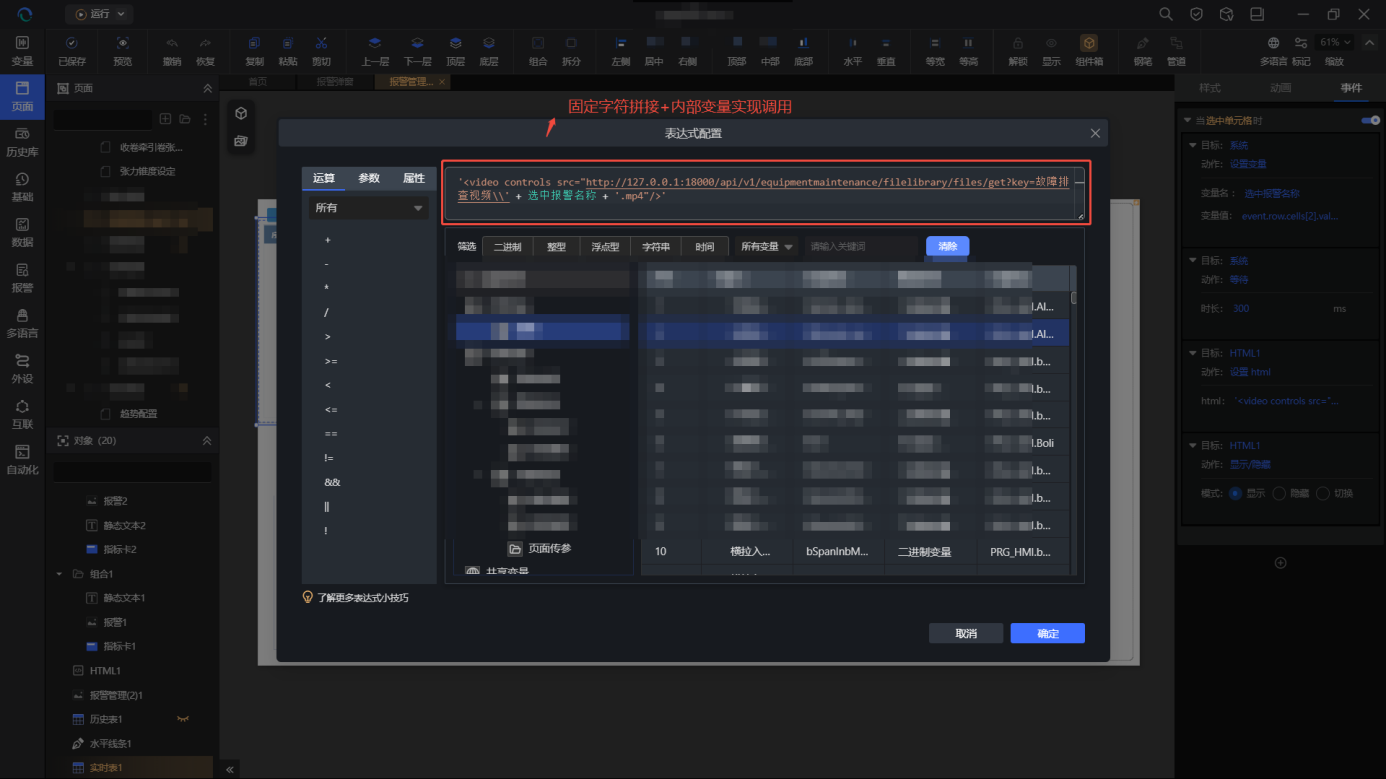Click the 组合 group icon in toolbar

click(538, 44)
